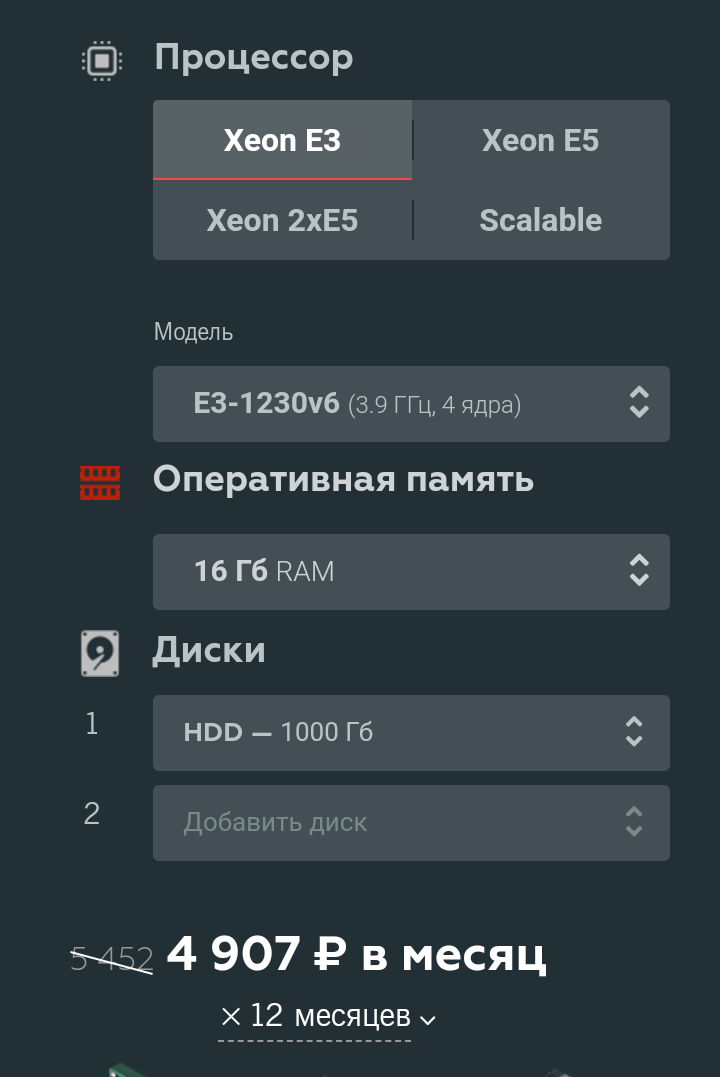Open the Добавить диск dropdown
Image resolution: width=720 pixels, height=1077 pixels.
[412, 823]
